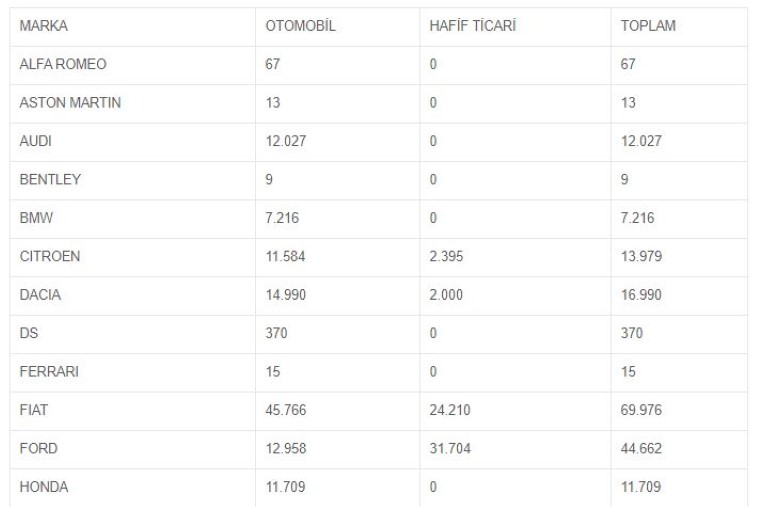Click FIAT otomobil value 45.766

(286, 410)
